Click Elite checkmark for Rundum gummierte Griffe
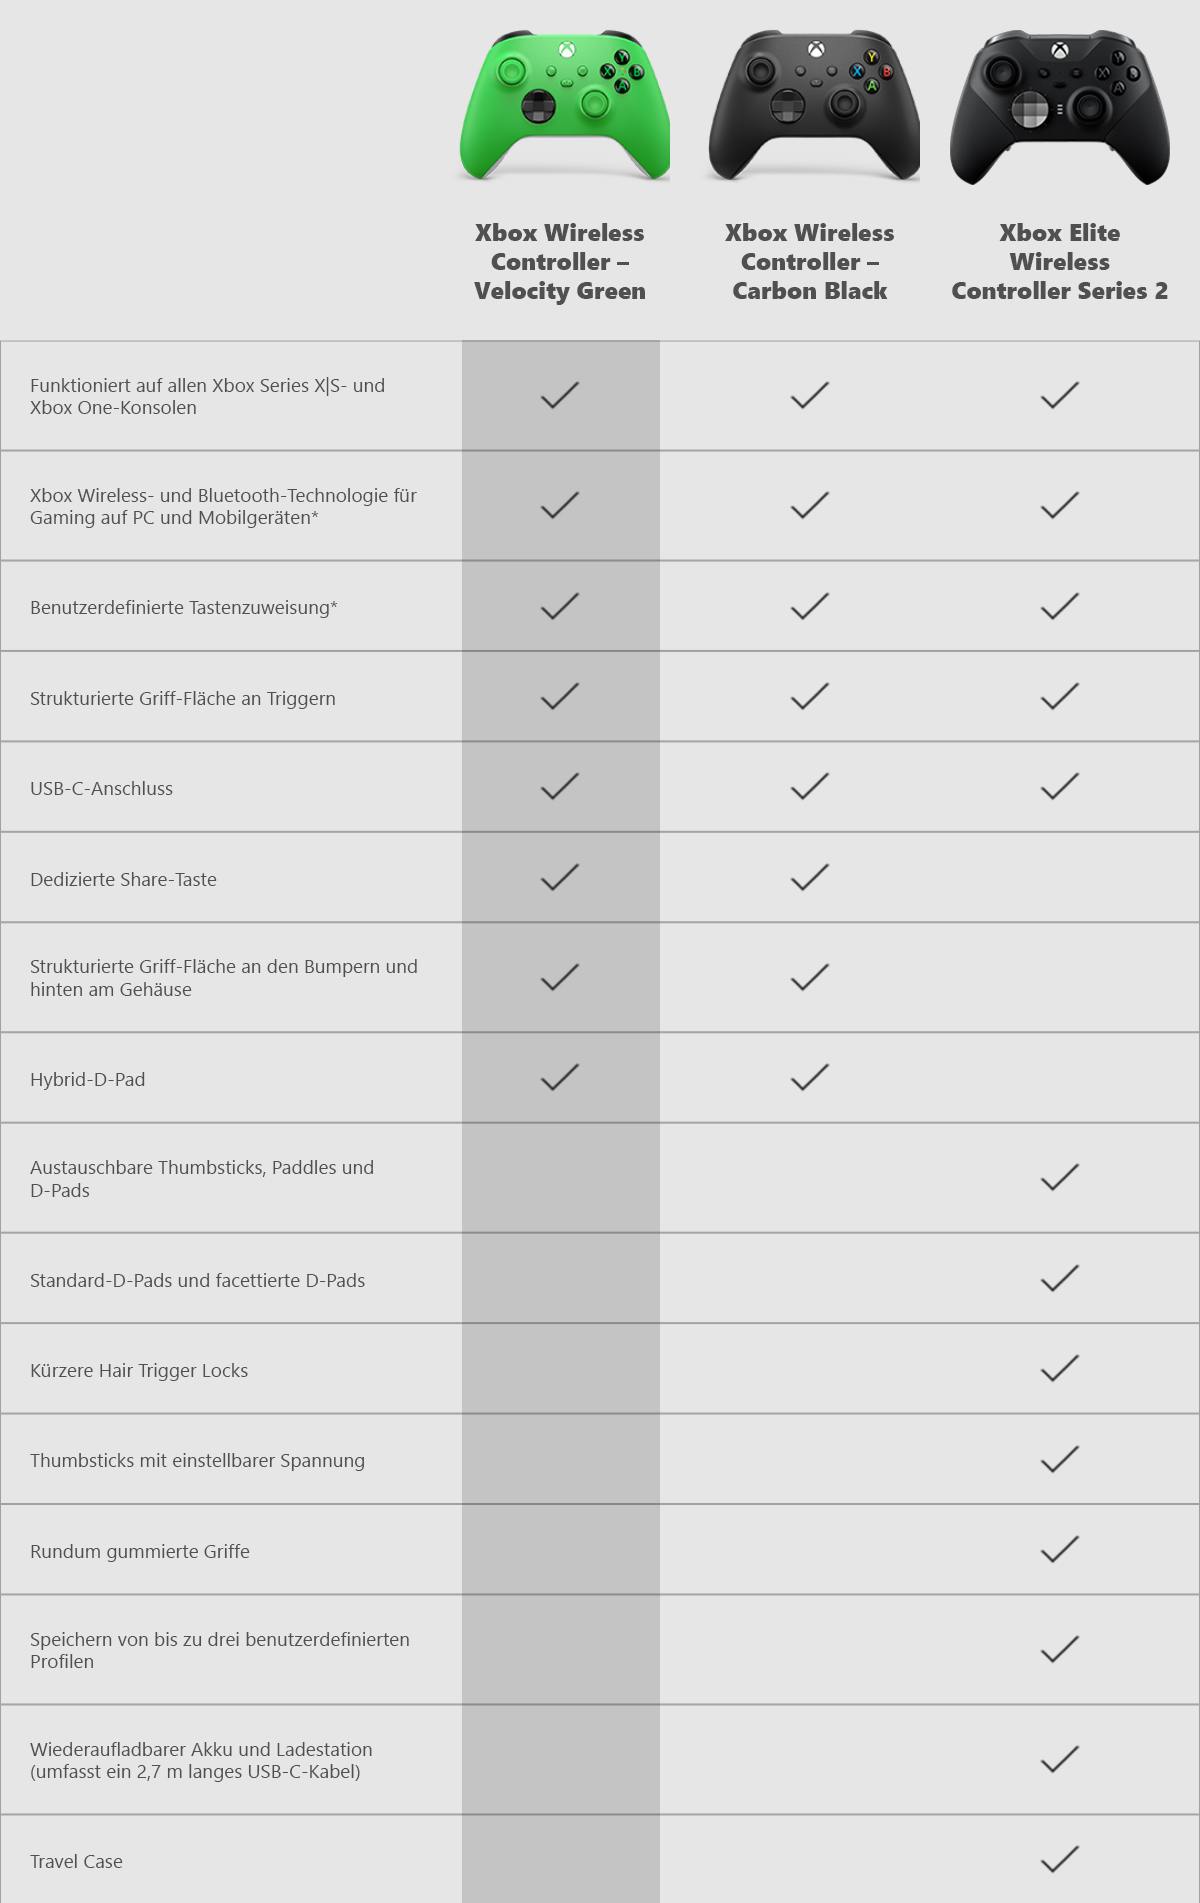Image resolution: width=1200 pixels, height=1903 pixels. click(x=1060, y=1550)
